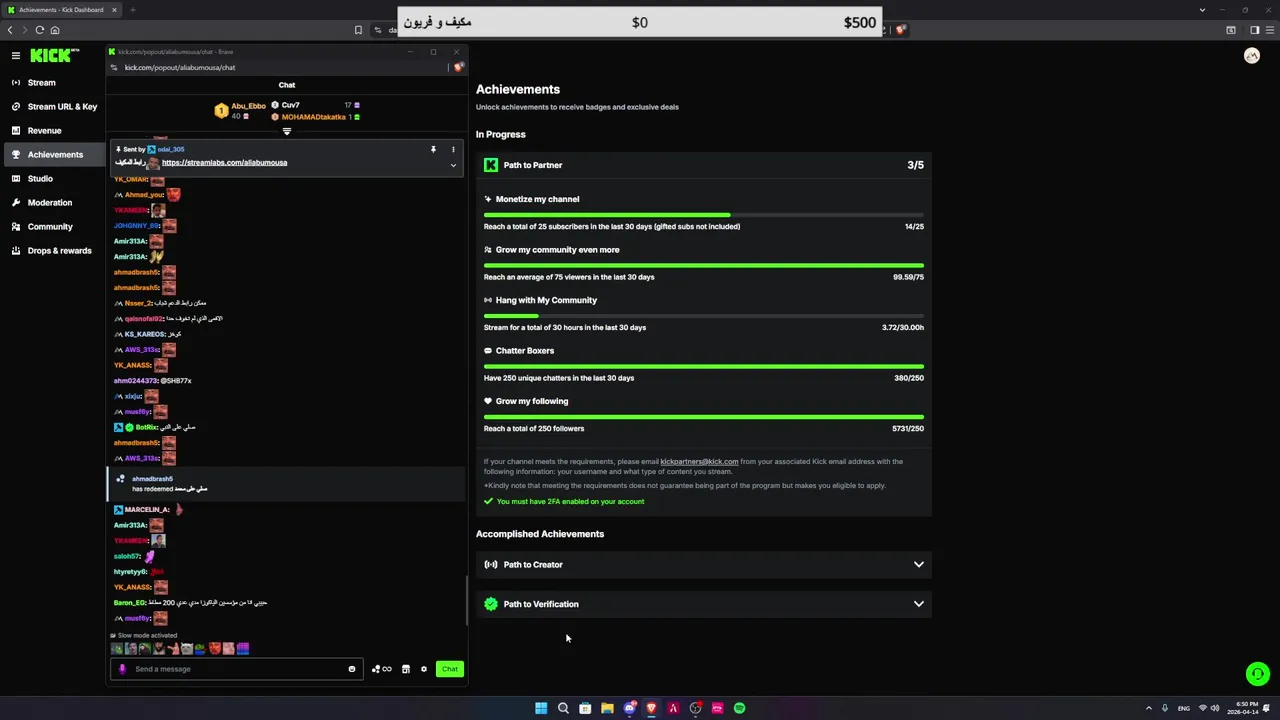Open taskbar Search
The image size is (1280, 720).
tap(563, 708)
